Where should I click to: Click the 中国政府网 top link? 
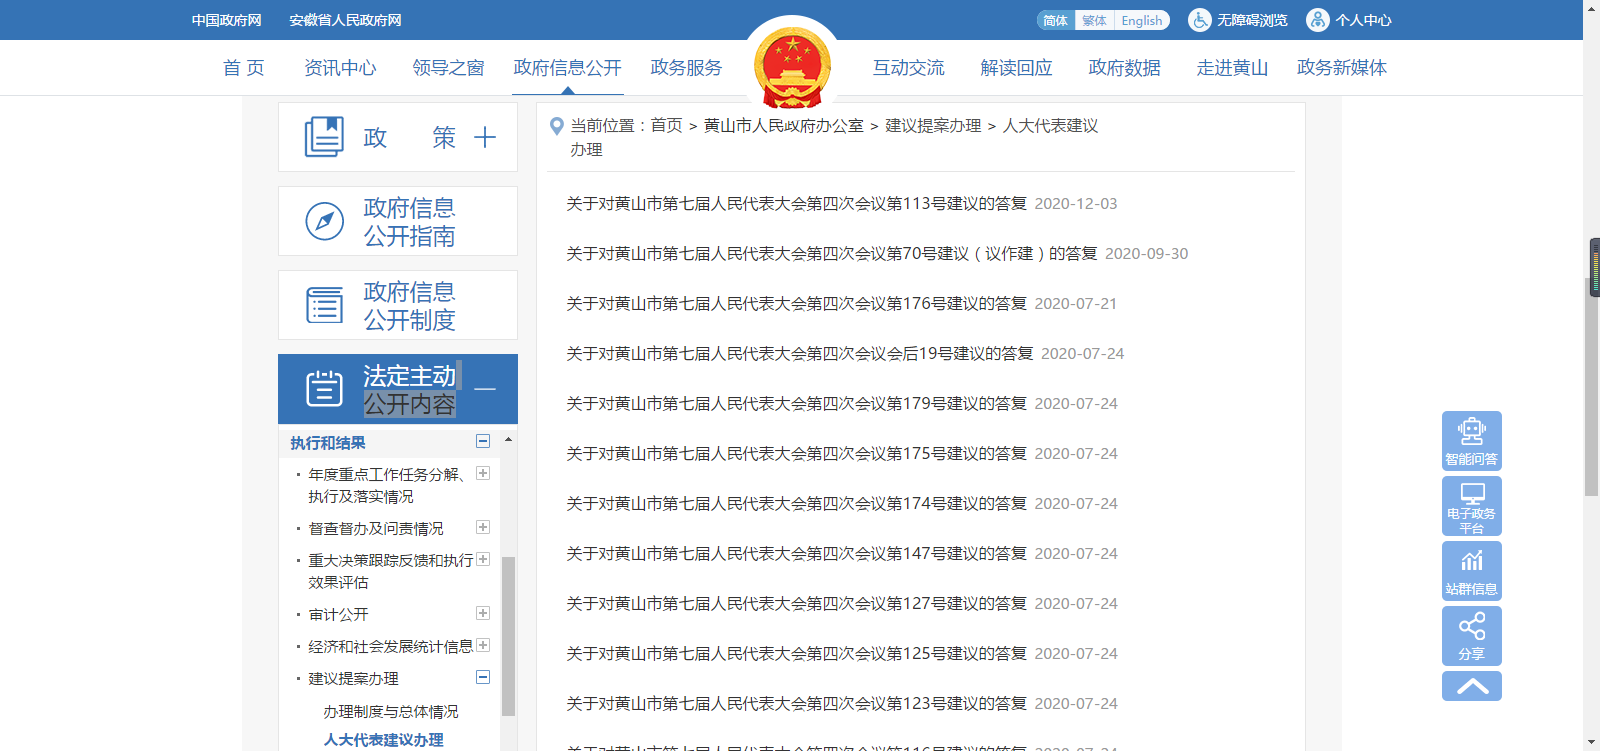[227, 20]
